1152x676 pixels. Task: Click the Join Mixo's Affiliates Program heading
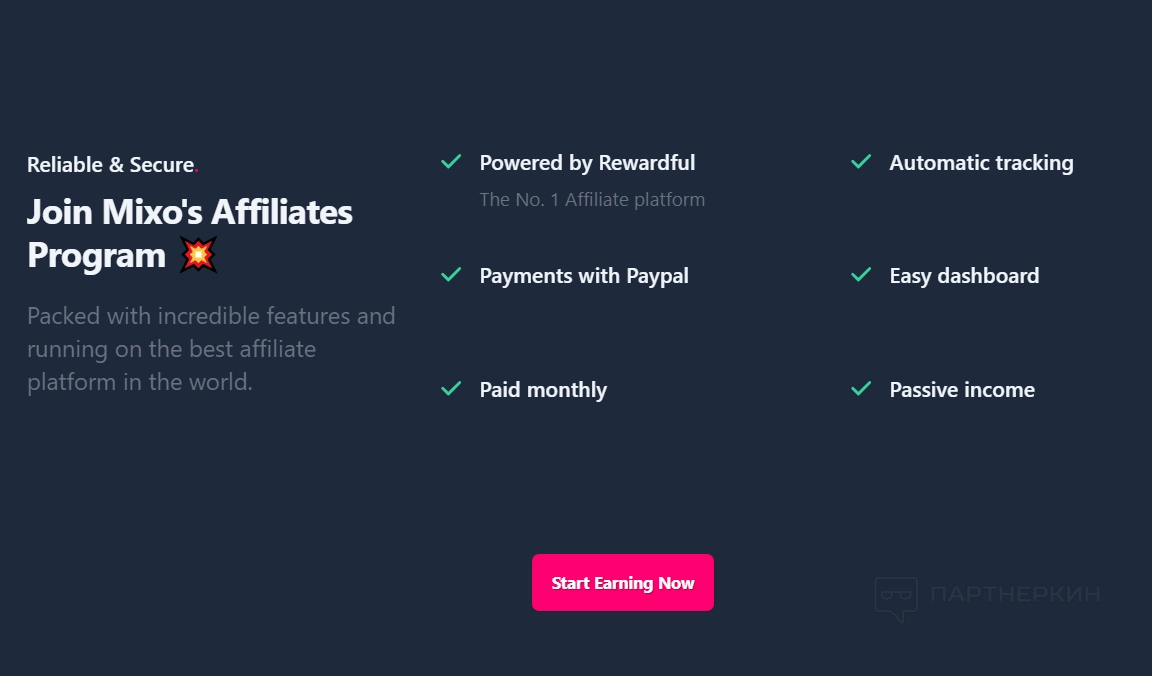tap(189, 233)
